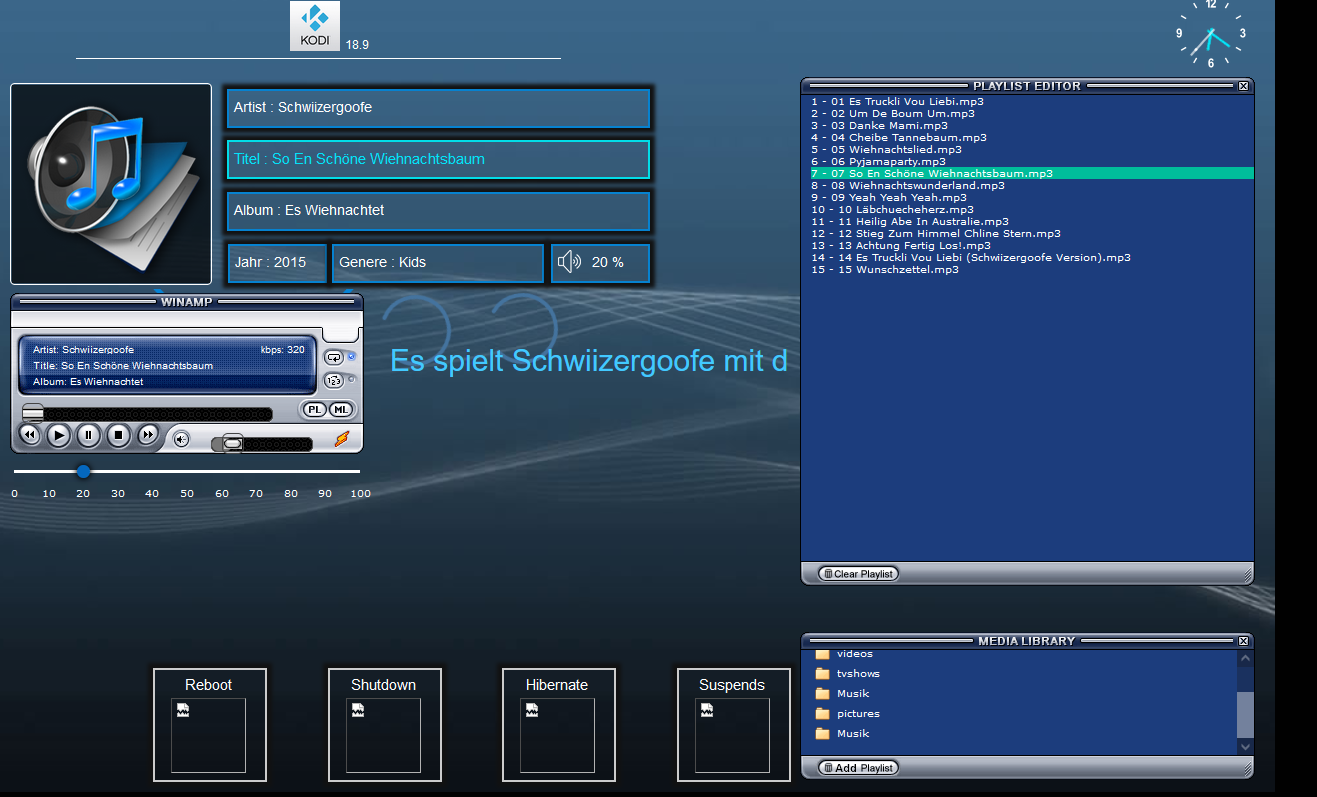This screenshot has width=1317, height=797.
Task: Open the tvshows folder in Media Library
Action: pos(857,674)
